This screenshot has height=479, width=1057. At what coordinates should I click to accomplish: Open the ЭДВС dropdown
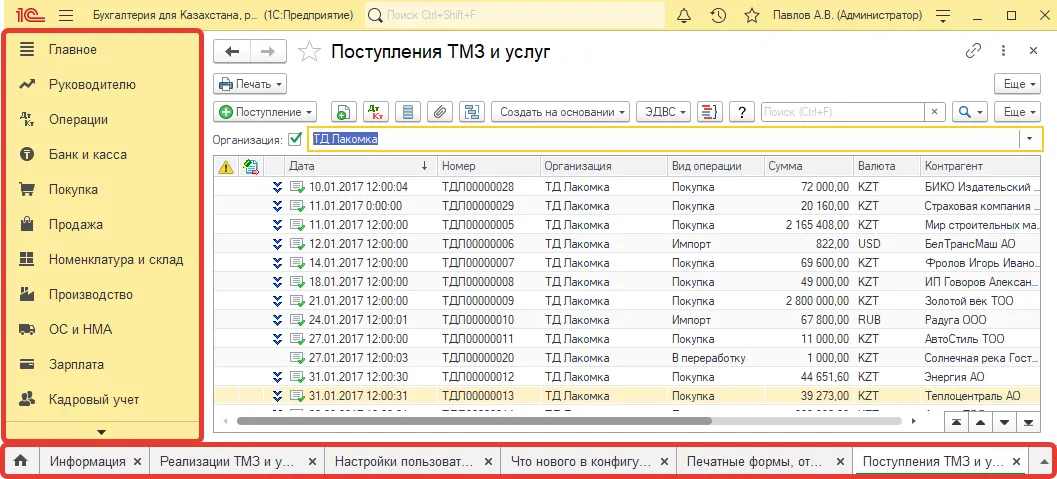663,113
